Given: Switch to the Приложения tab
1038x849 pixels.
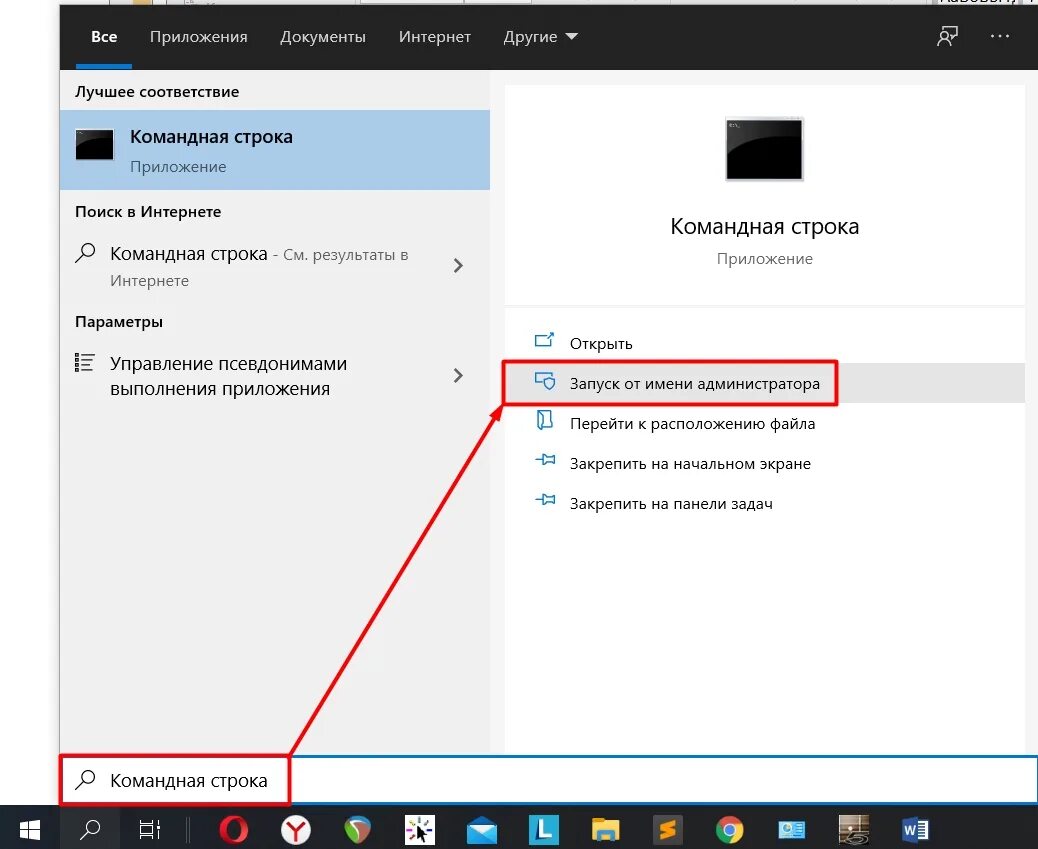Looking at the screenshot, I should point(199,36).
